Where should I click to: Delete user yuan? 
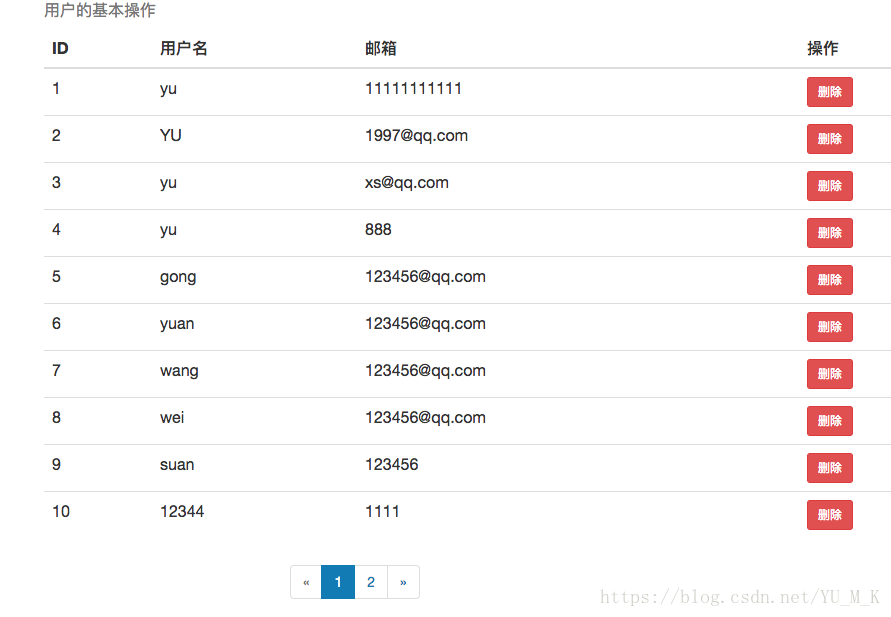pyautogui.click(x=830, y=327)
